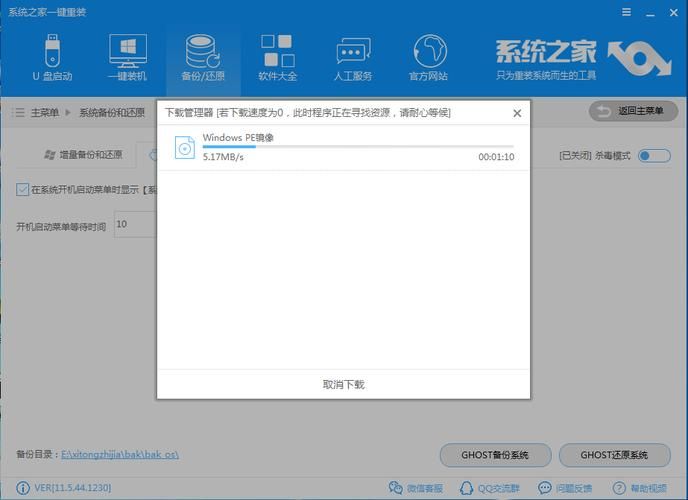This screenshot has width=688, height=500.
Task: Click GHOST备份系统 button
Action: click(495, 455)
